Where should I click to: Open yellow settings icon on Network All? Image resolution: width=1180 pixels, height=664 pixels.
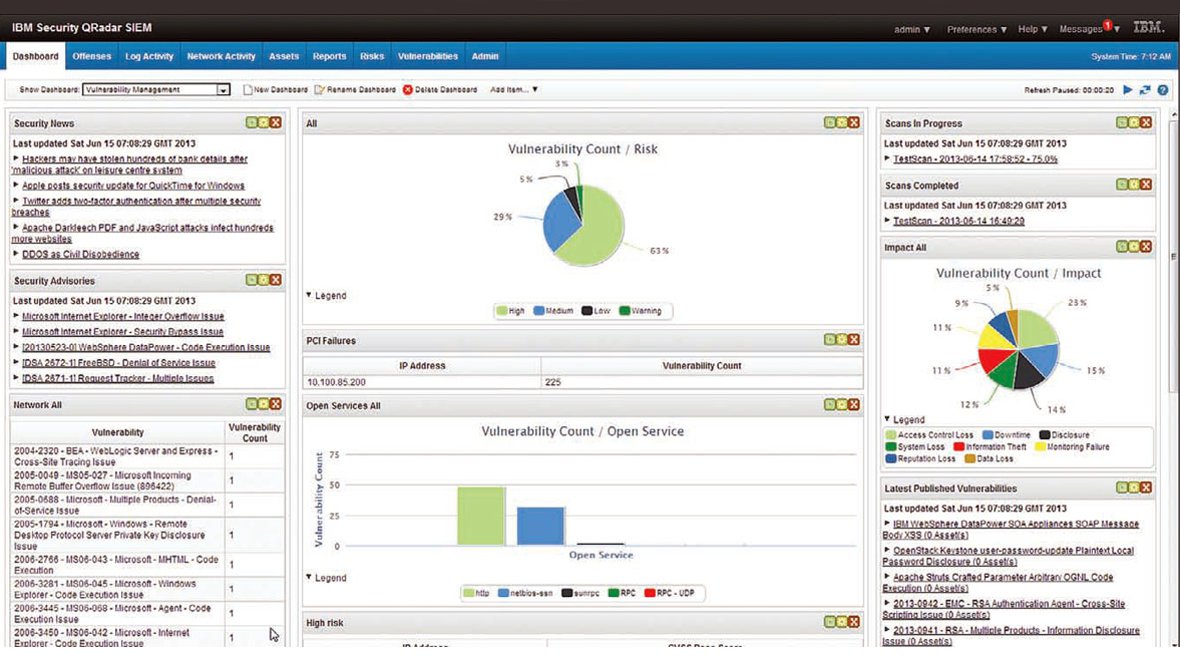tap(263, 404)
